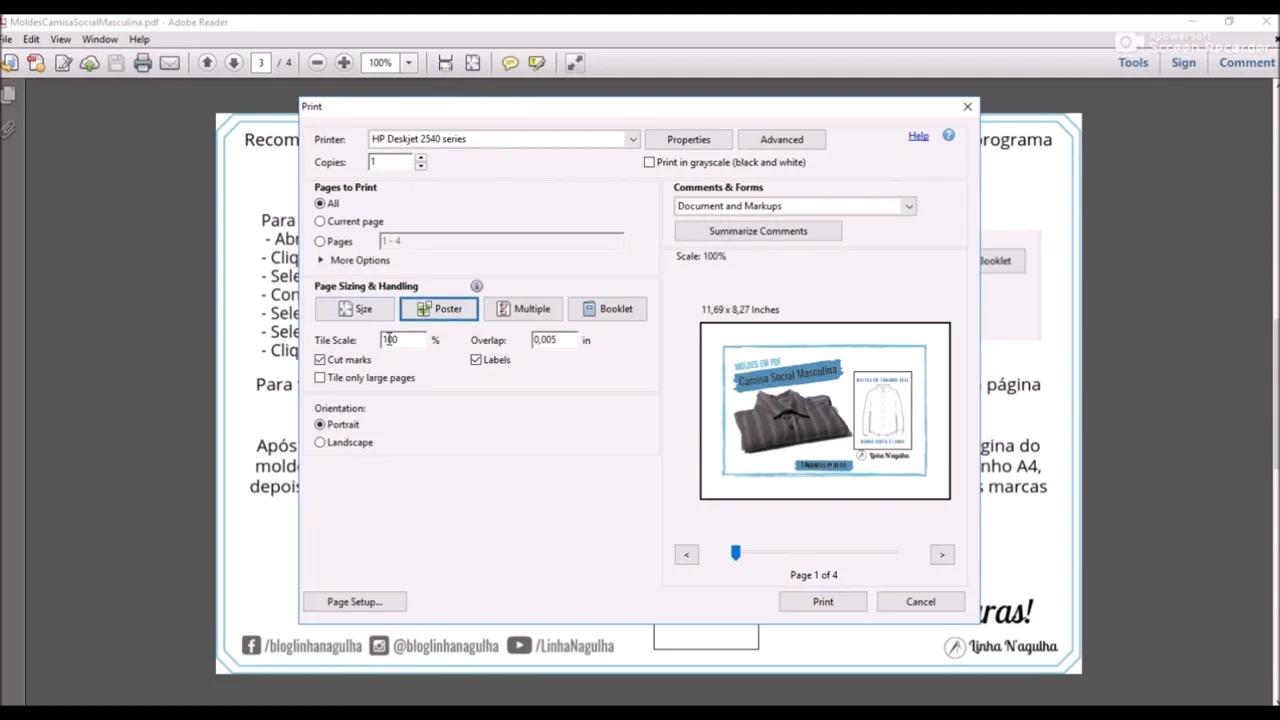
Task: Click the Page Sizing info icon
Action: [476, 286]
